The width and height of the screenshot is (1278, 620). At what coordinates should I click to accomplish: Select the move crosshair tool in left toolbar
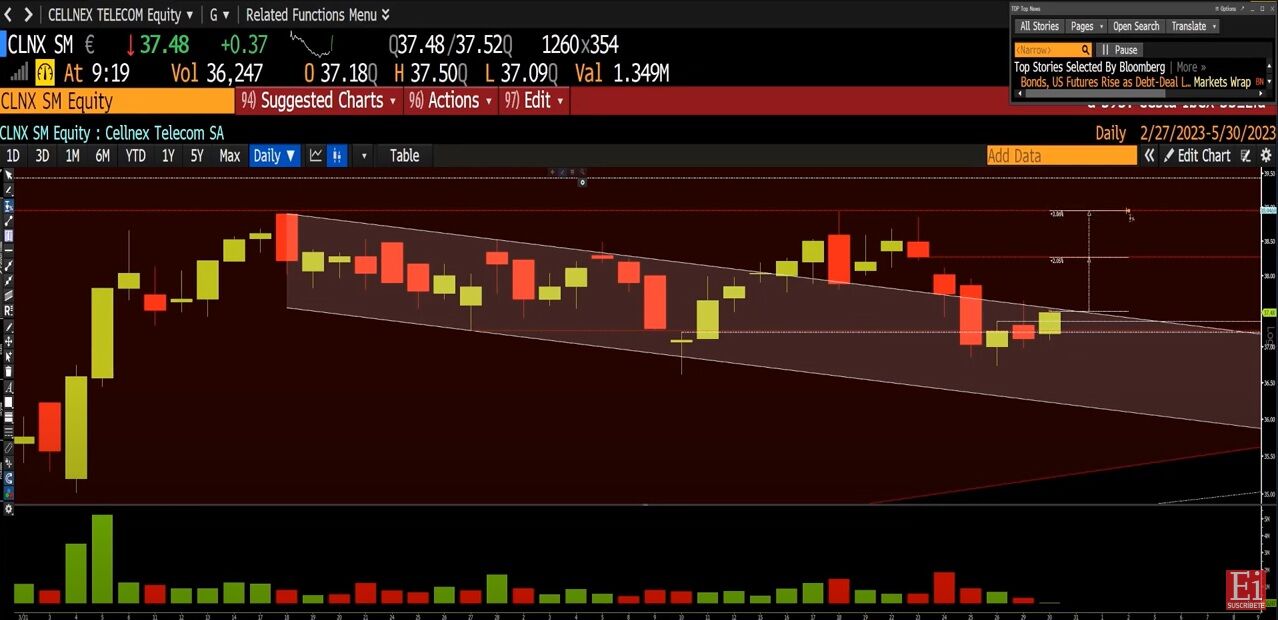click(x=9, y=342)
